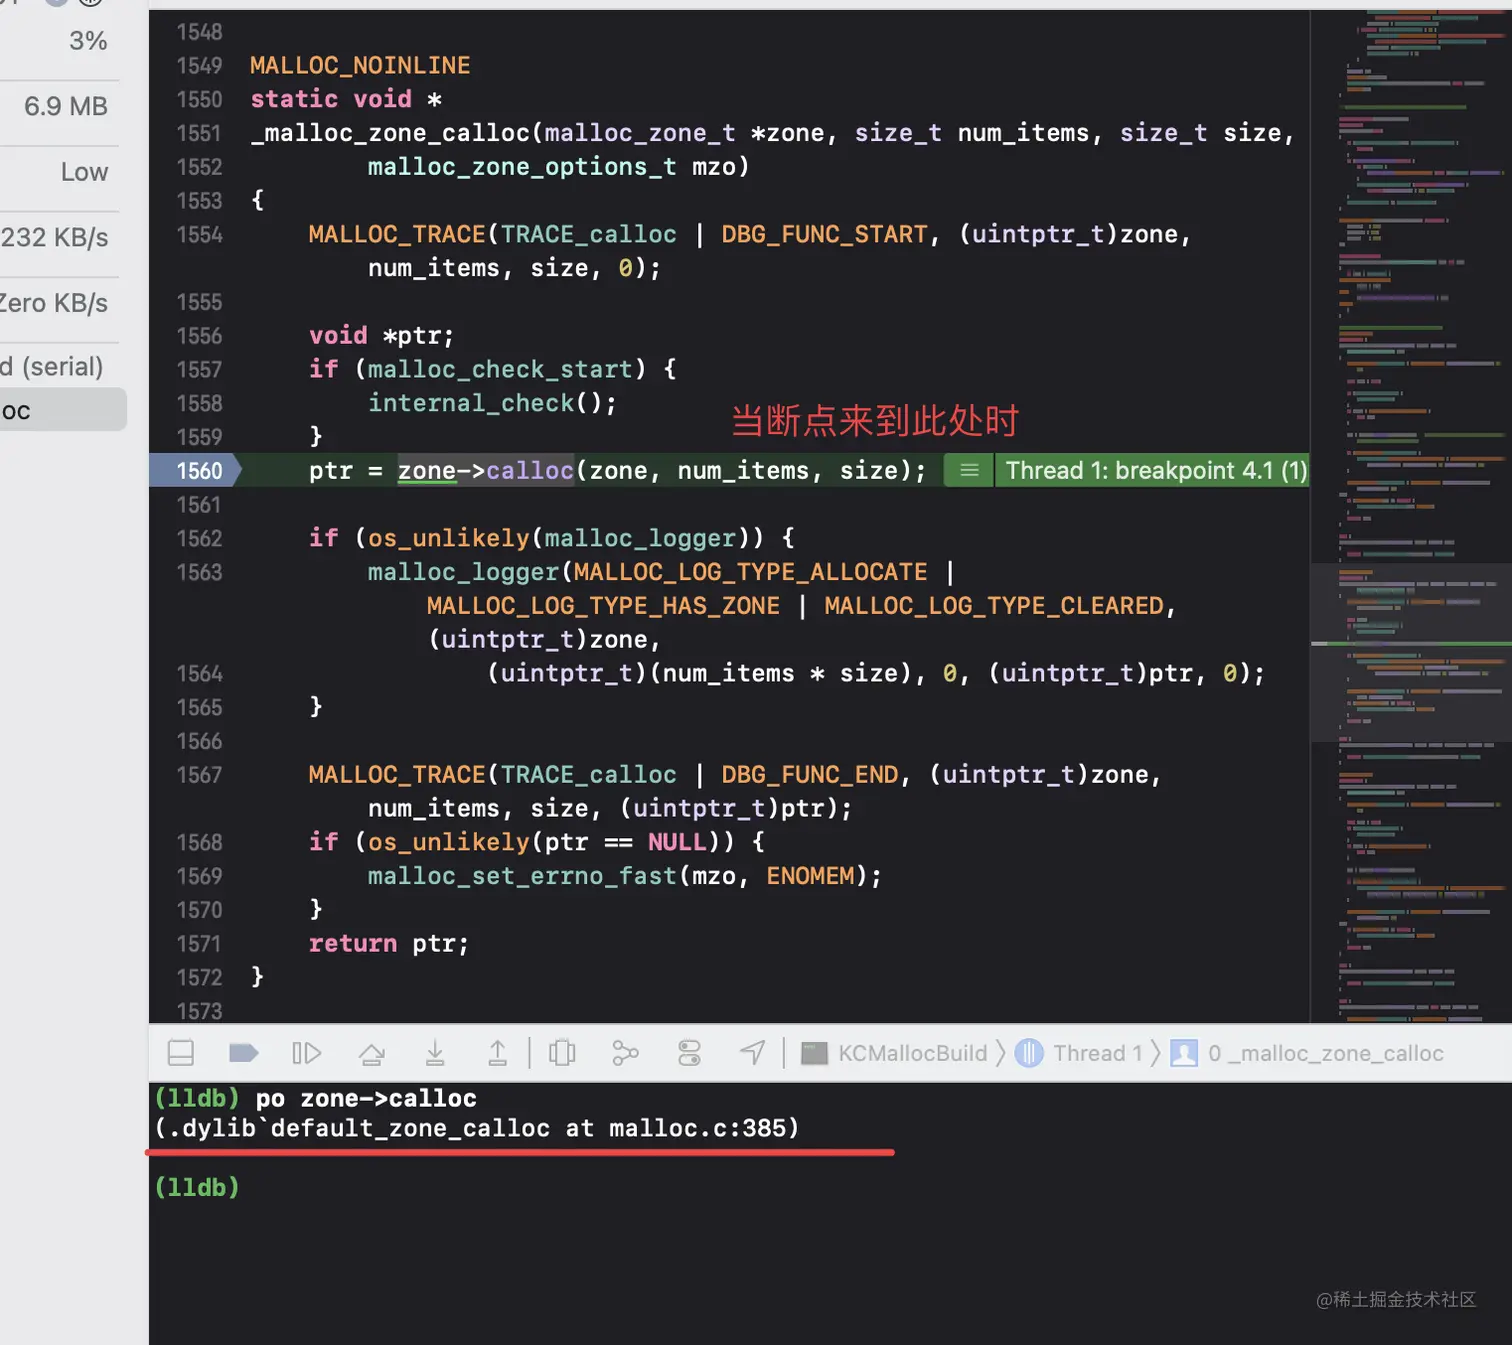The height and width of the screenshot is (1345, 1512).
Task: Select the 232 KB/s gauge row
Action: click(60, 237)
